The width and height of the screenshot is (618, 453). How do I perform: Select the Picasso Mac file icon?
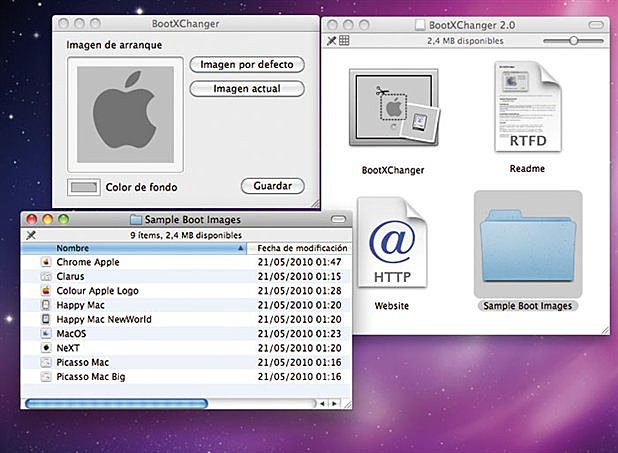[46, 362]
